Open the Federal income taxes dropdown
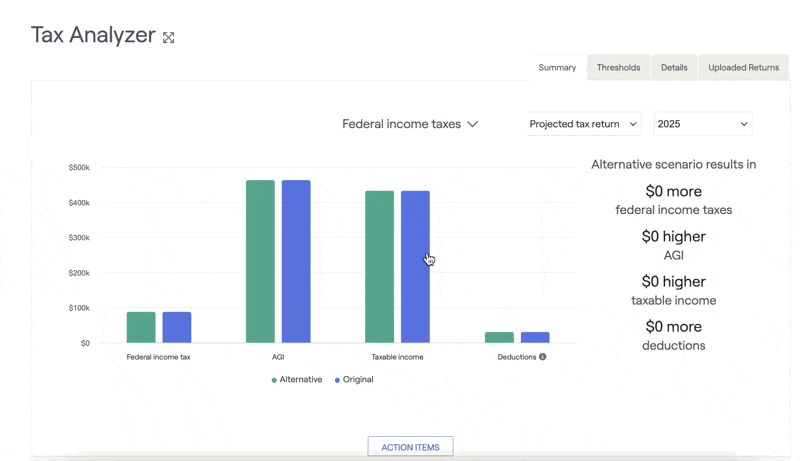This screenshot has height=461, width=800. (x=410, y=124)
